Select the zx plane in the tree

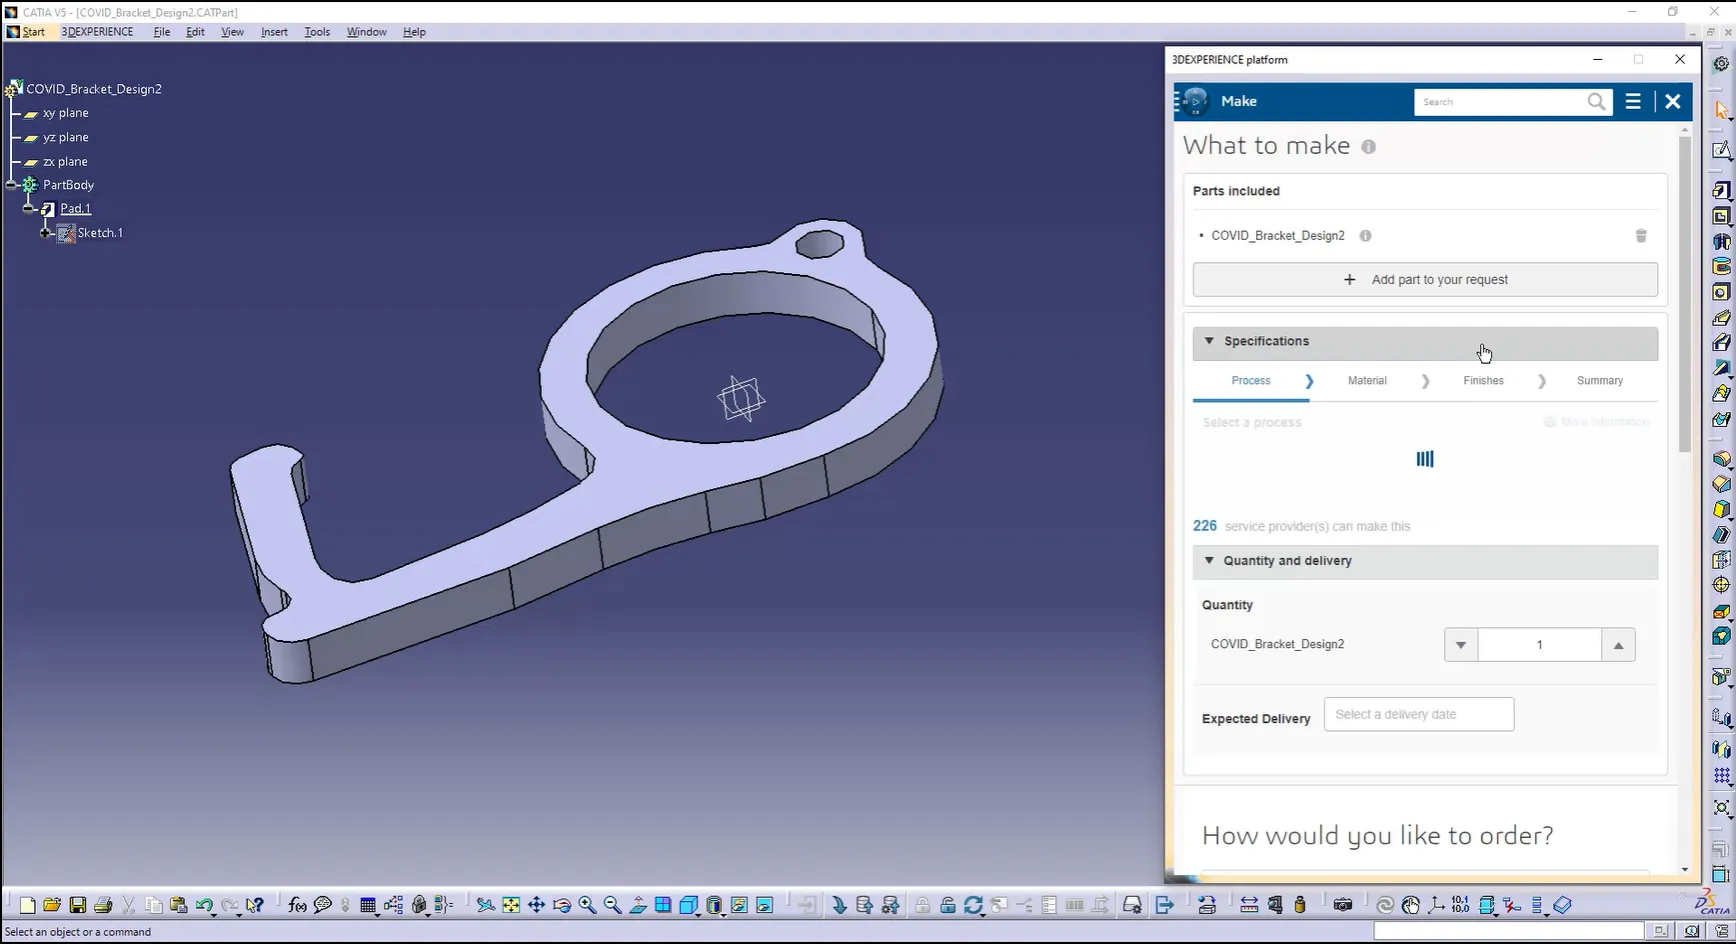pos(65,161)
